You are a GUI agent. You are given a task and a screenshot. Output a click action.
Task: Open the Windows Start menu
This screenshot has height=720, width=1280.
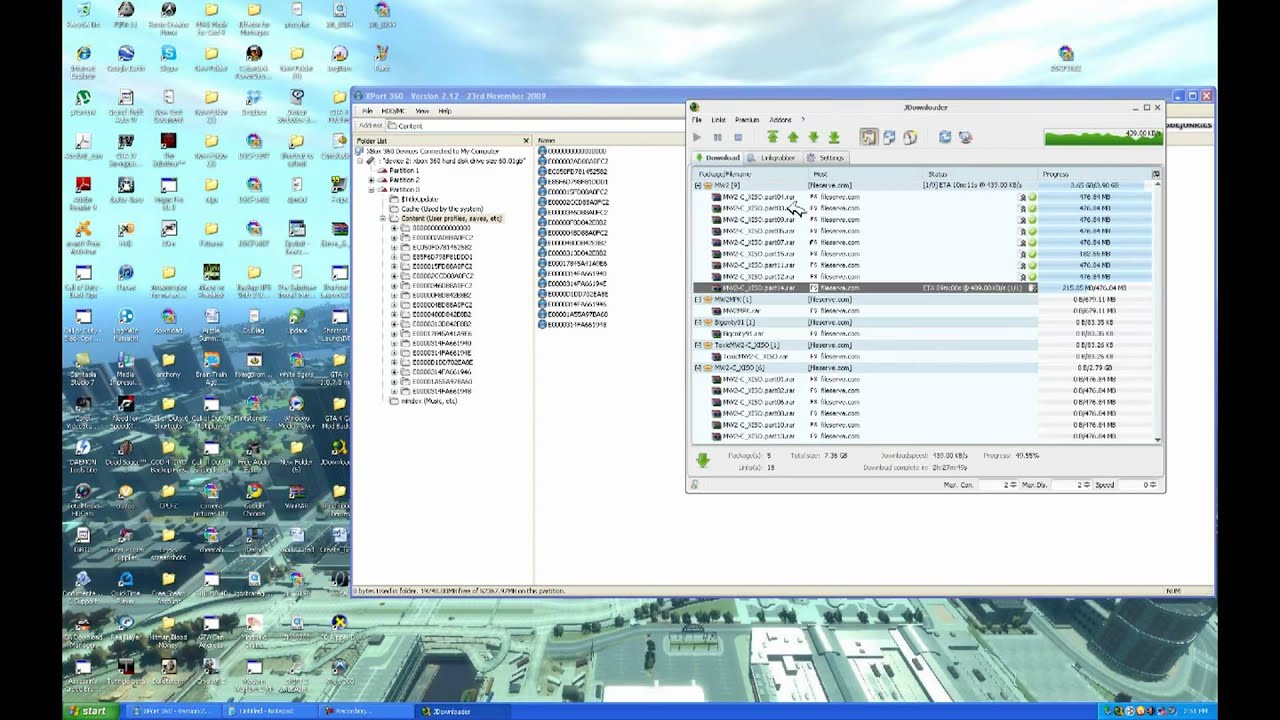point(88,711)
